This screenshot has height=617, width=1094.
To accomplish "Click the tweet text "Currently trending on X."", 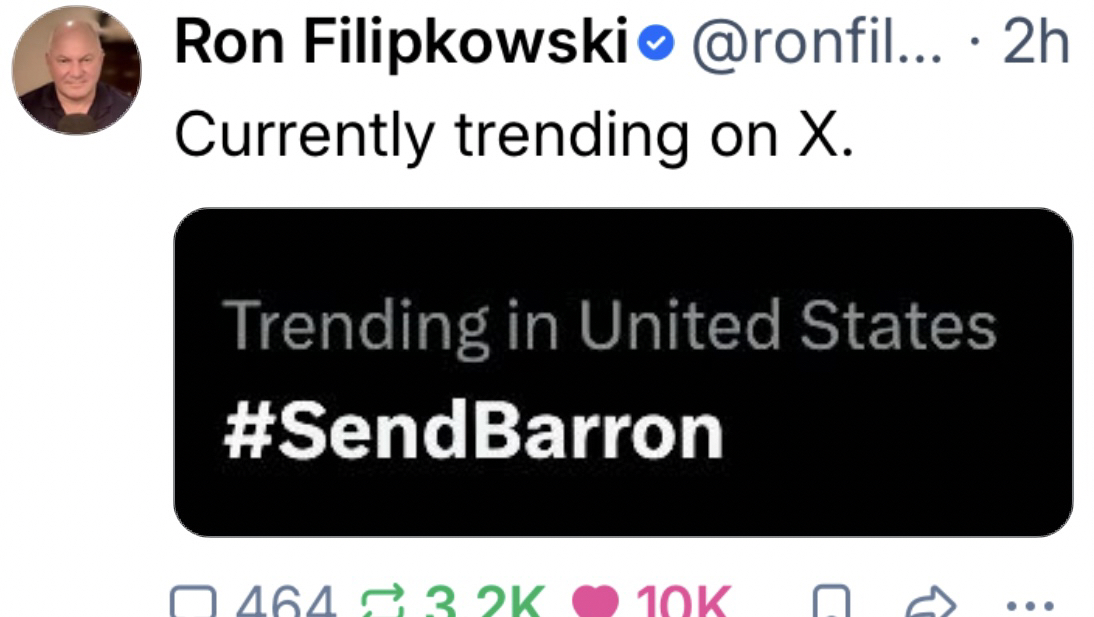I will coord(514,133).
